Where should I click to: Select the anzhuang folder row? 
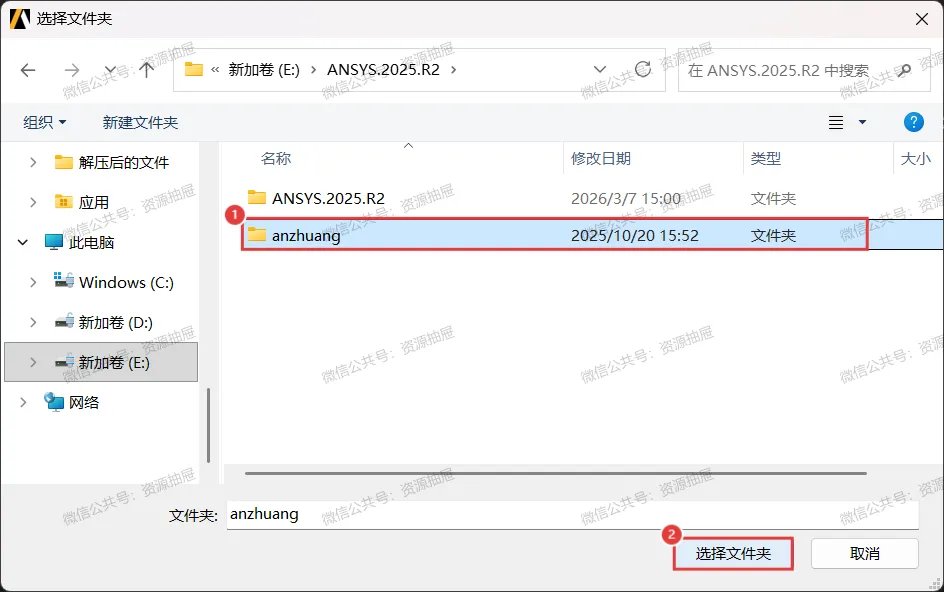tap(593, 235)
